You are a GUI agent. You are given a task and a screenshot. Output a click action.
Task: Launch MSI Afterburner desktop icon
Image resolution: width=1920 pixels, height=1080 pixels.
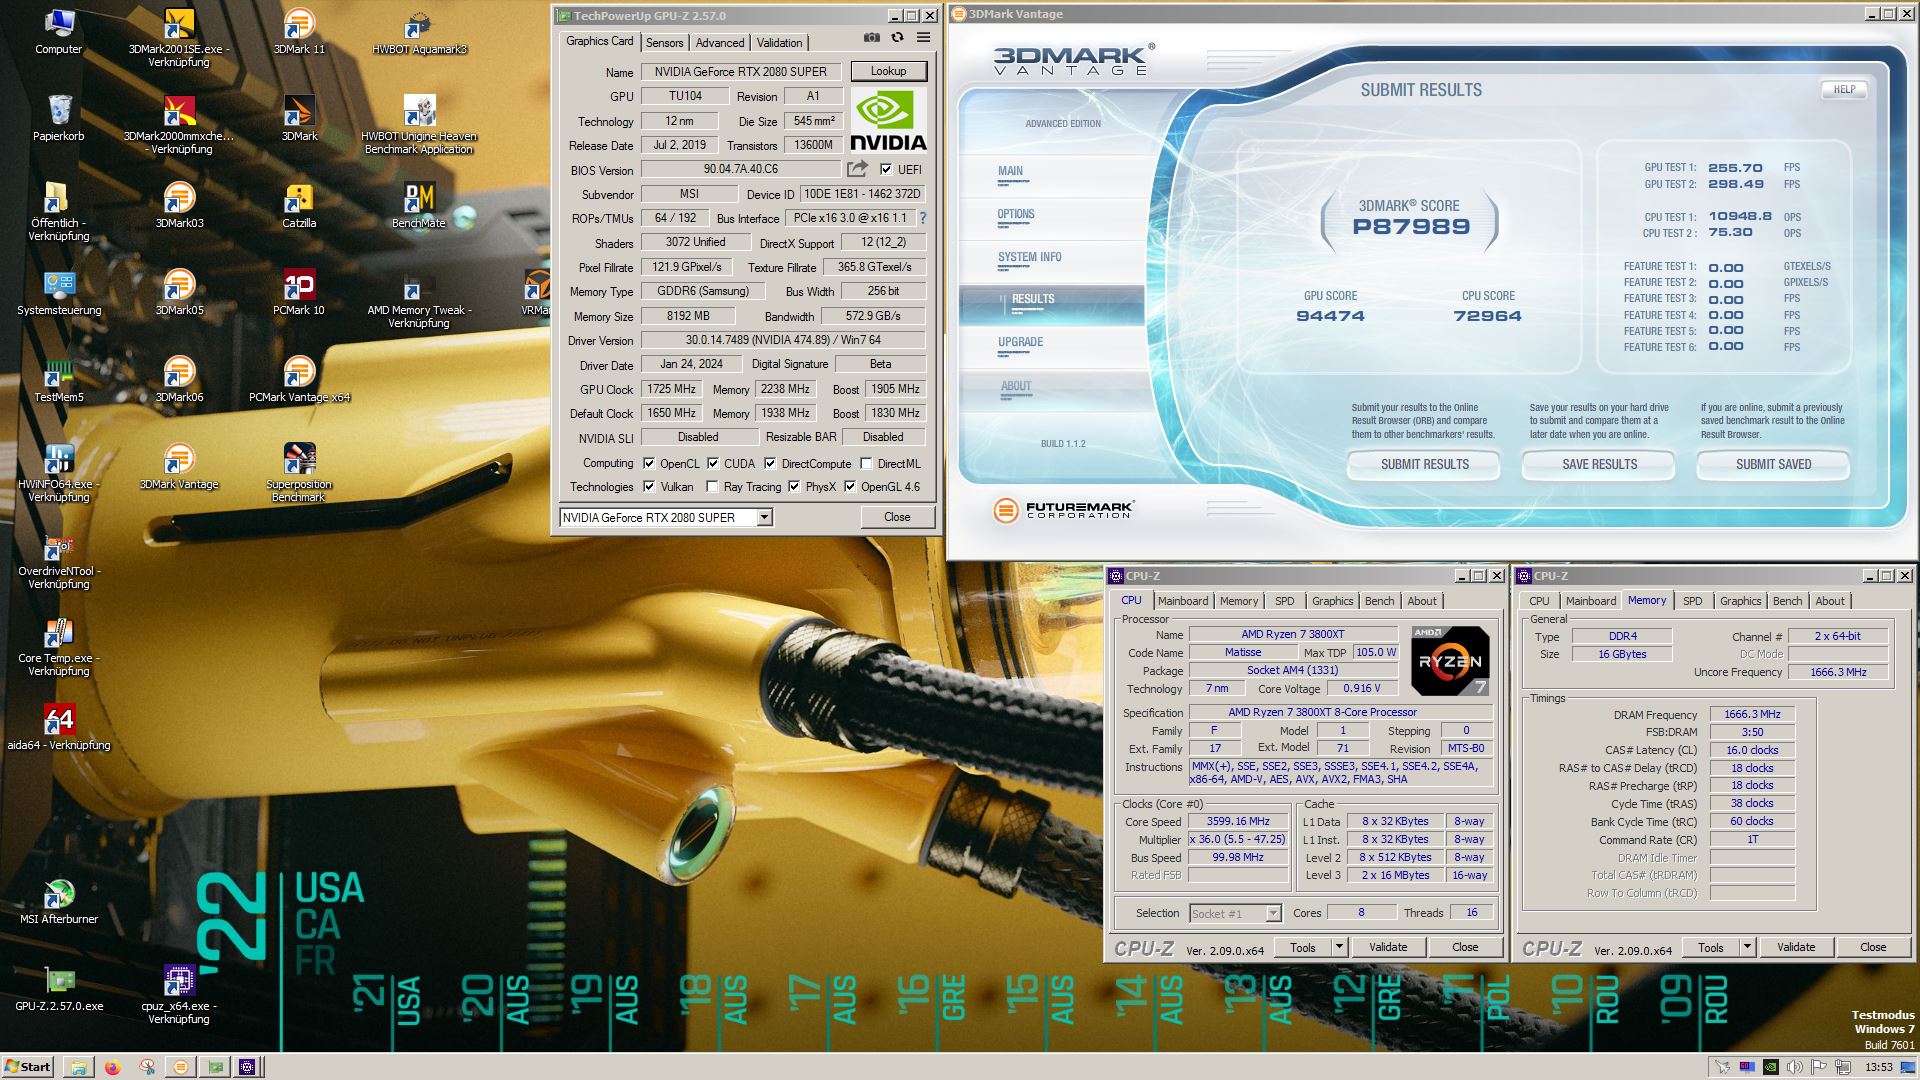[59, 901]
